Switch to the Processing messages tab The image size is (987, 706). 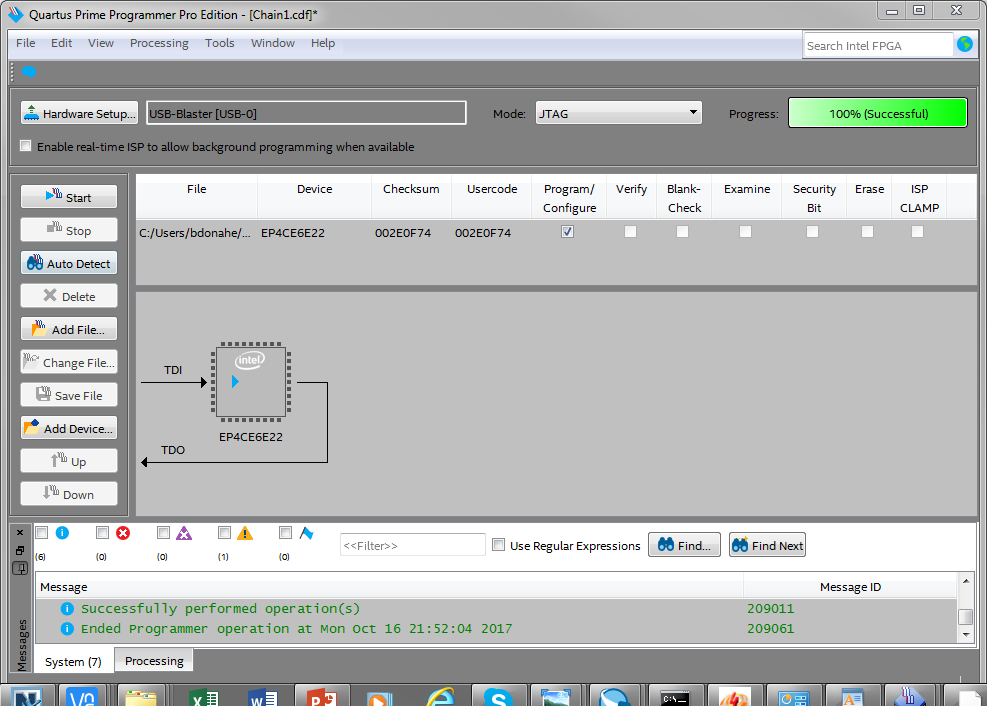pos(154,661)
